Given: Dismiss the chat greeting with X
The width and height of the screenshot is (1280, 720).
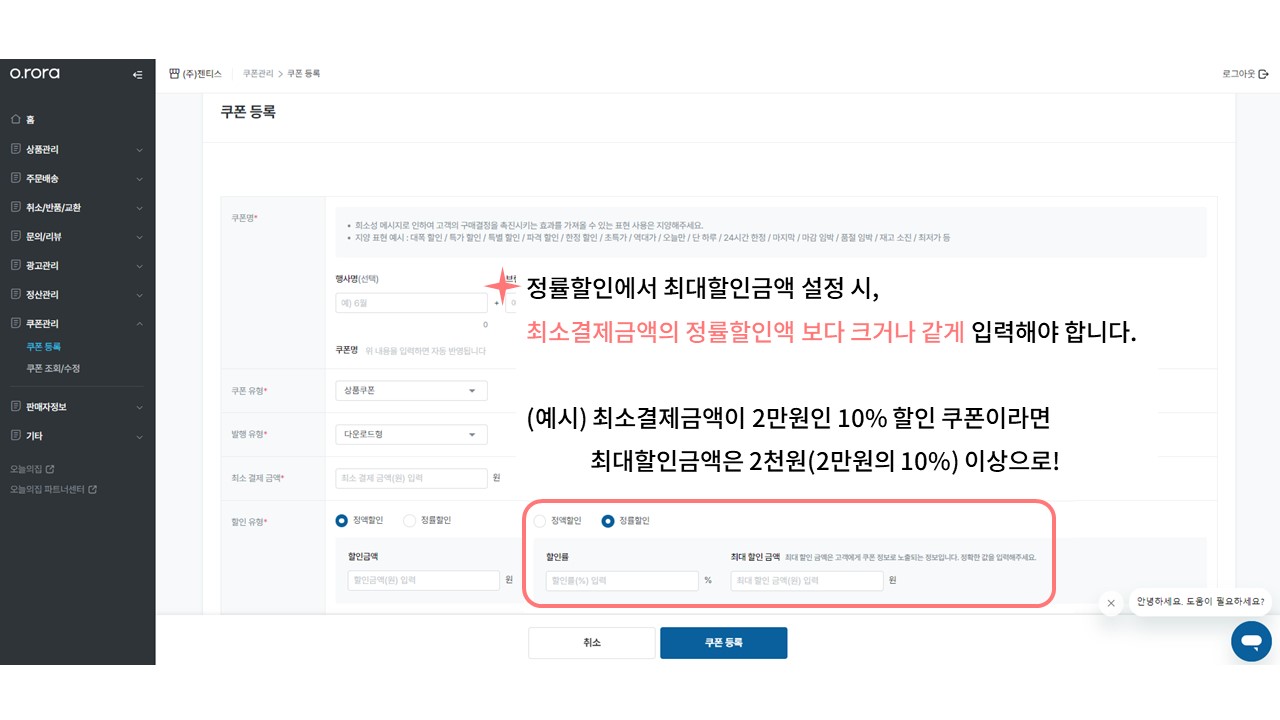Looking at the screenshot, I should [x=1111, y=603].
